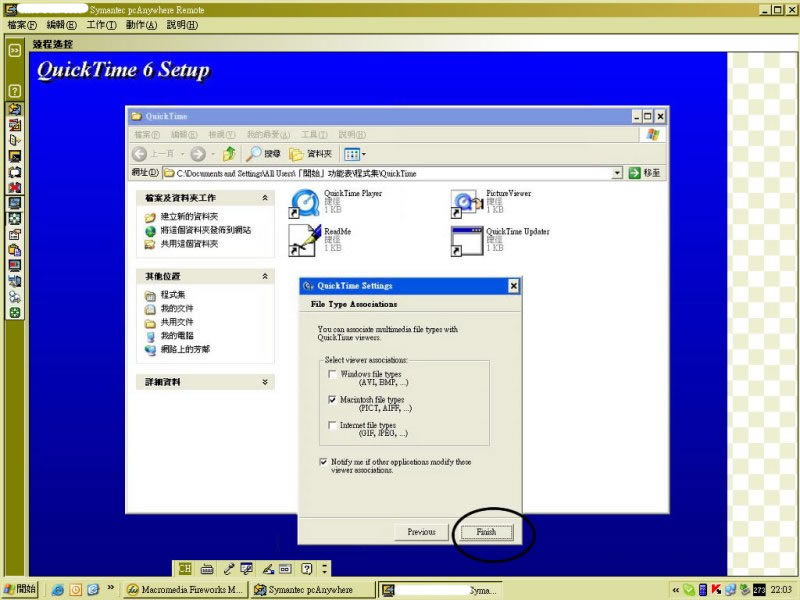Open pcAnywhere help question-mark icon in the sidebar
The image size is (800, 600).
(x=15, y=91)
